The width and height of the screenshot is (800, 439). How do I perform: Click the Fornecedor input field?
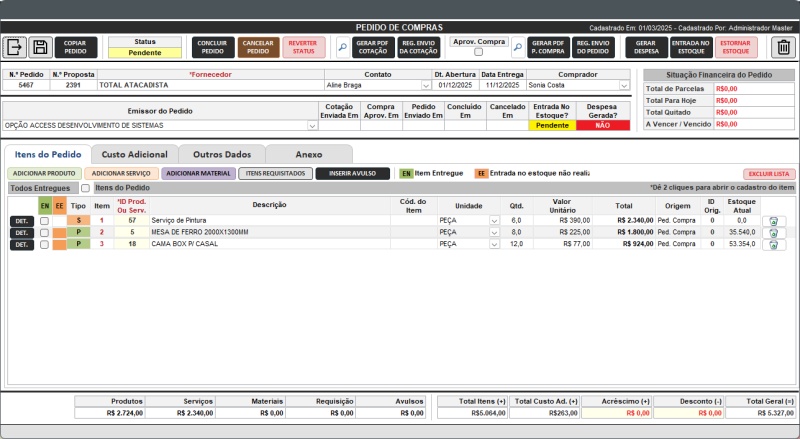click(210, 86)
